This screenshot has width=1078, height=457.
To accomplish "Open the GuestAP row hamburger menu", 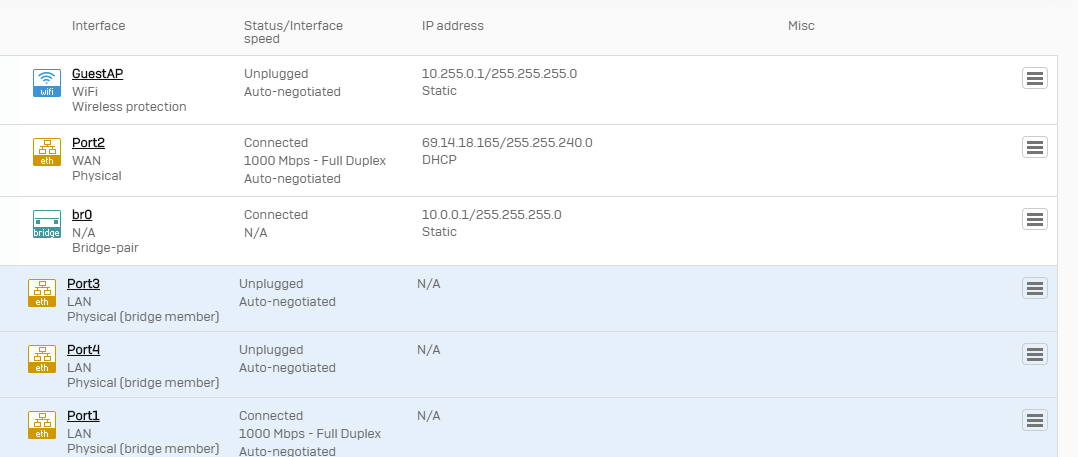I will (x=1035, y=78).
